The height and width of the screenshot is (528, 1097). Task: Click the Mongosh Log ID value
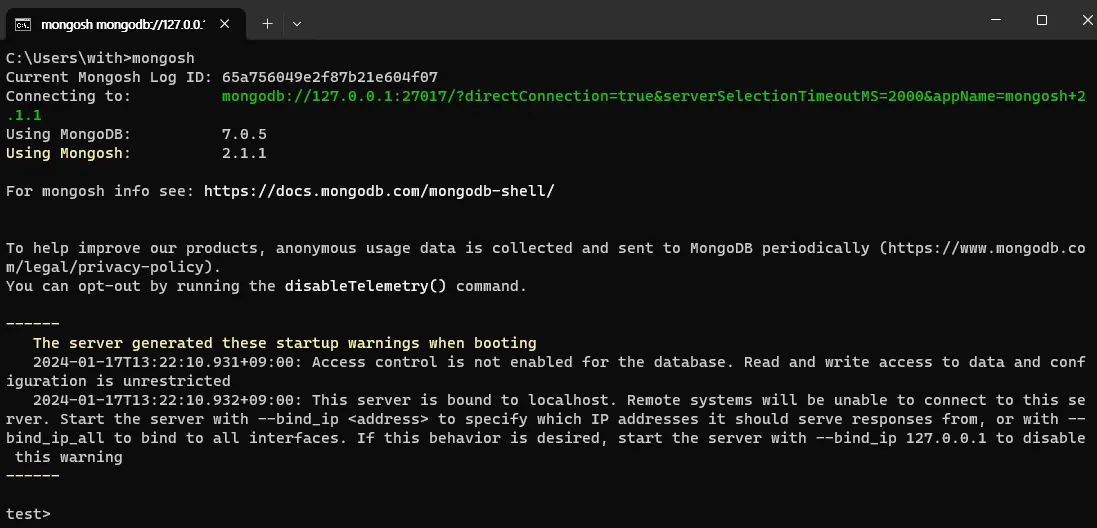point(329,77)
